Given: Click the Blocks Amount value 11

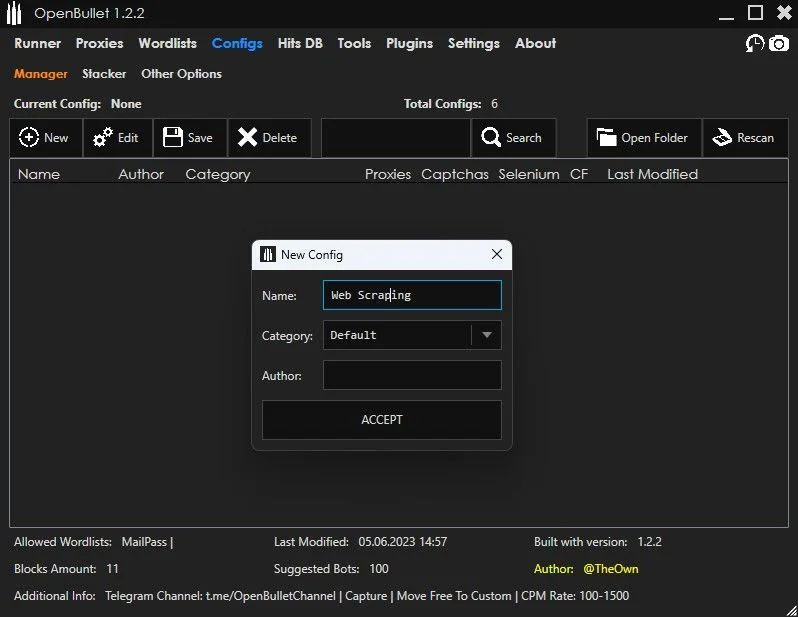Looking at the screenshot, I should tap(112, 569).
